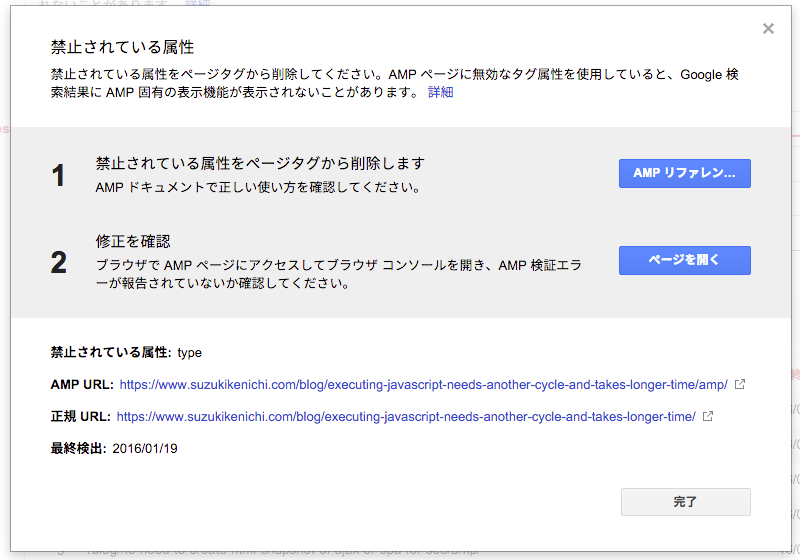Select step heading 修正を確認

pos(133,241)
